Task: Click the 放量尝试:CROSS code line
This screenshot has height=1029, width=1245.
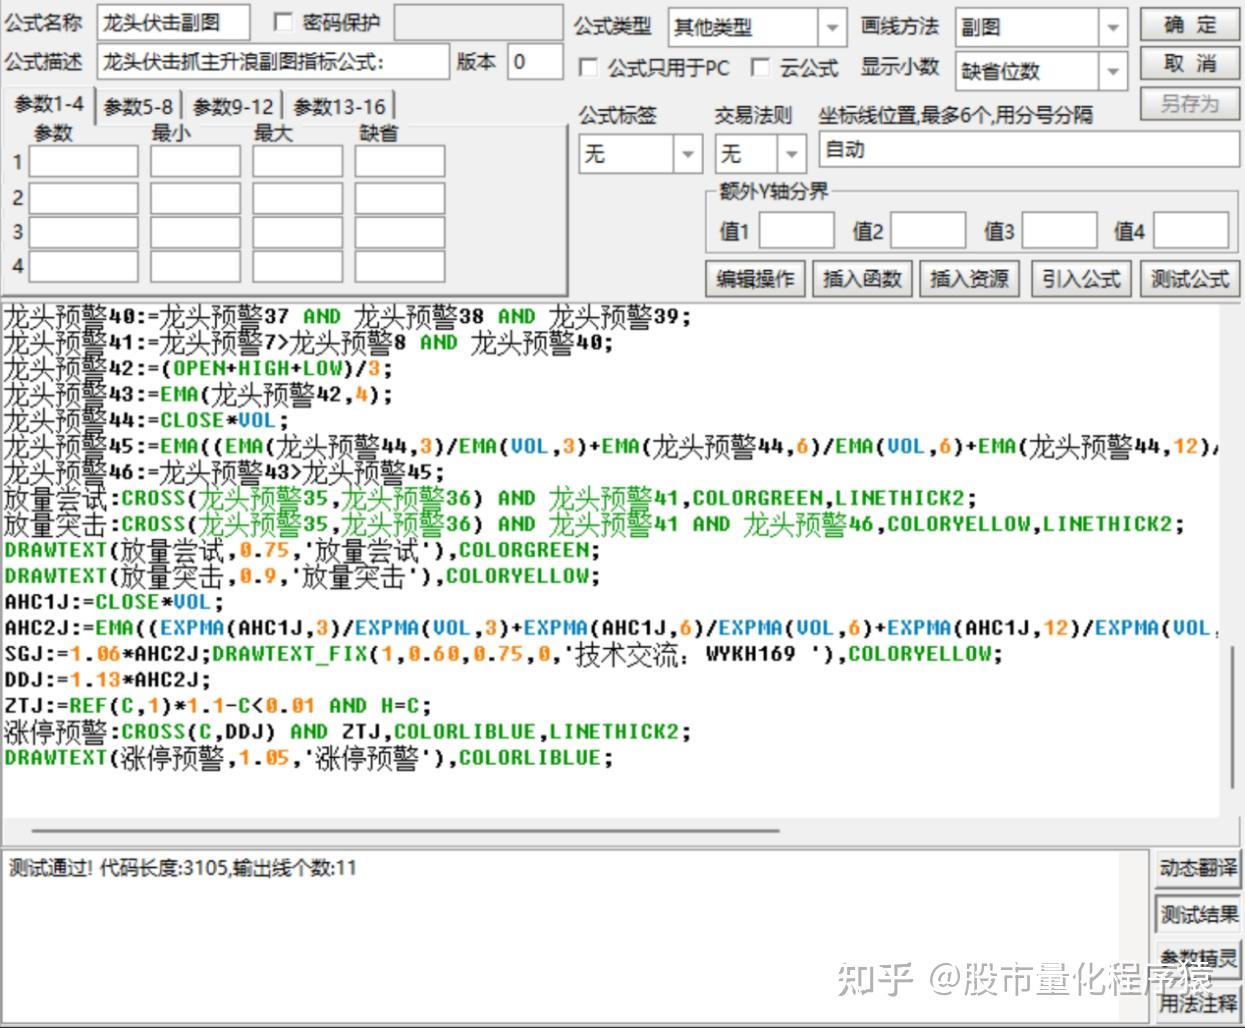Action: coord(490,498)
